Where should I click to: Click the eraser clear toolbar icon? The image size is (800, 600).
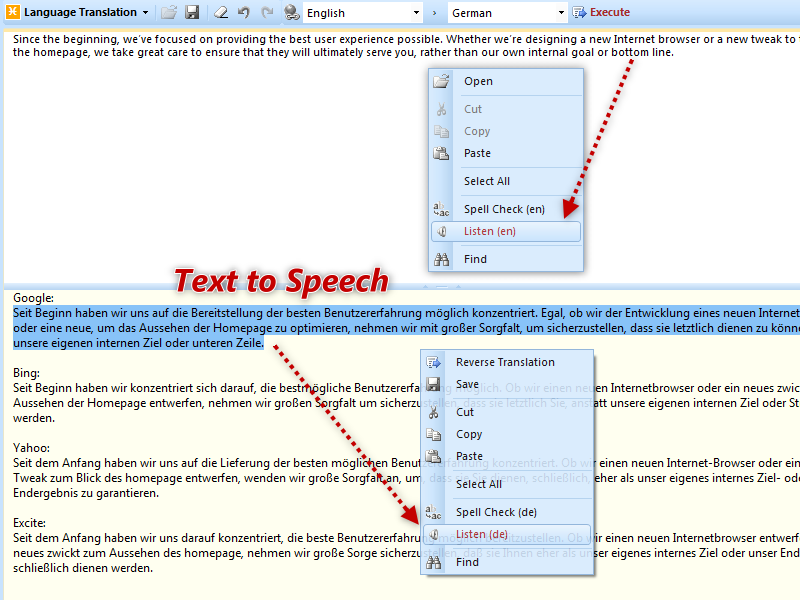[x=220, y=12]
